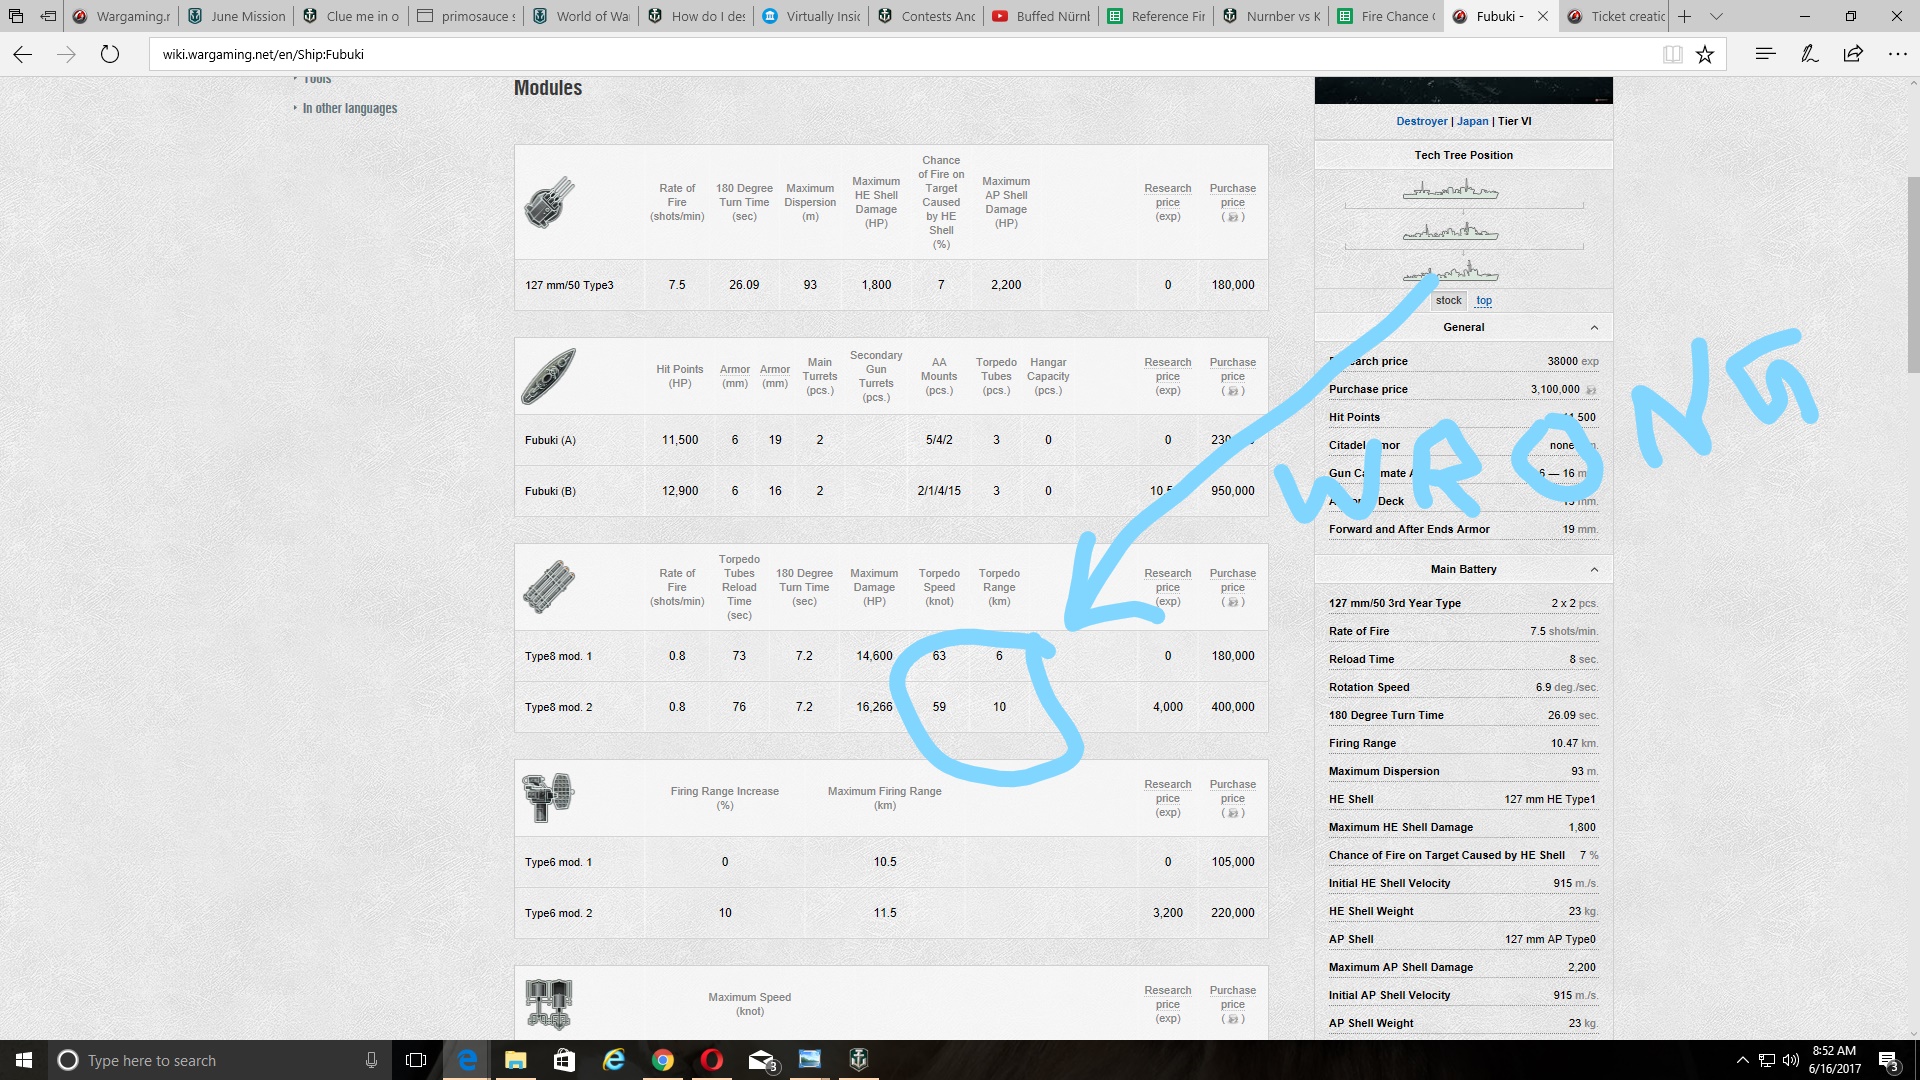This screenshot has height=1080, width=1920.
Task: Click the main gun turret module icon
Action: tap(551, 202)
